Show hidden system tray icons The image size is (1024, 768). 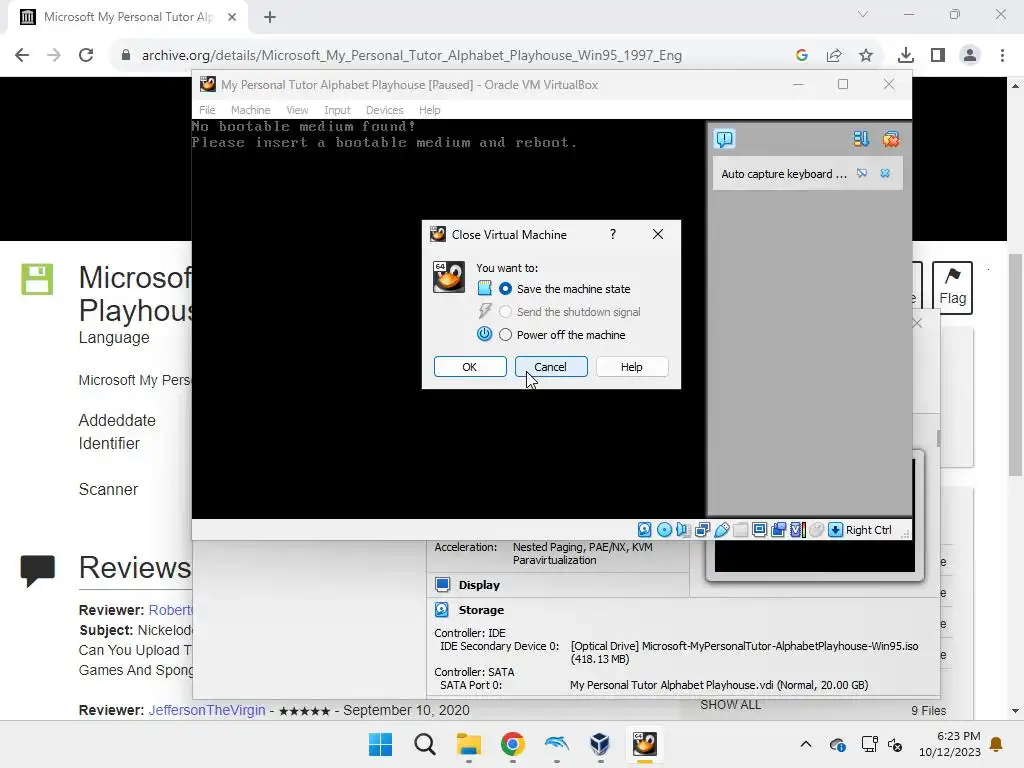[x=806, y=744]
